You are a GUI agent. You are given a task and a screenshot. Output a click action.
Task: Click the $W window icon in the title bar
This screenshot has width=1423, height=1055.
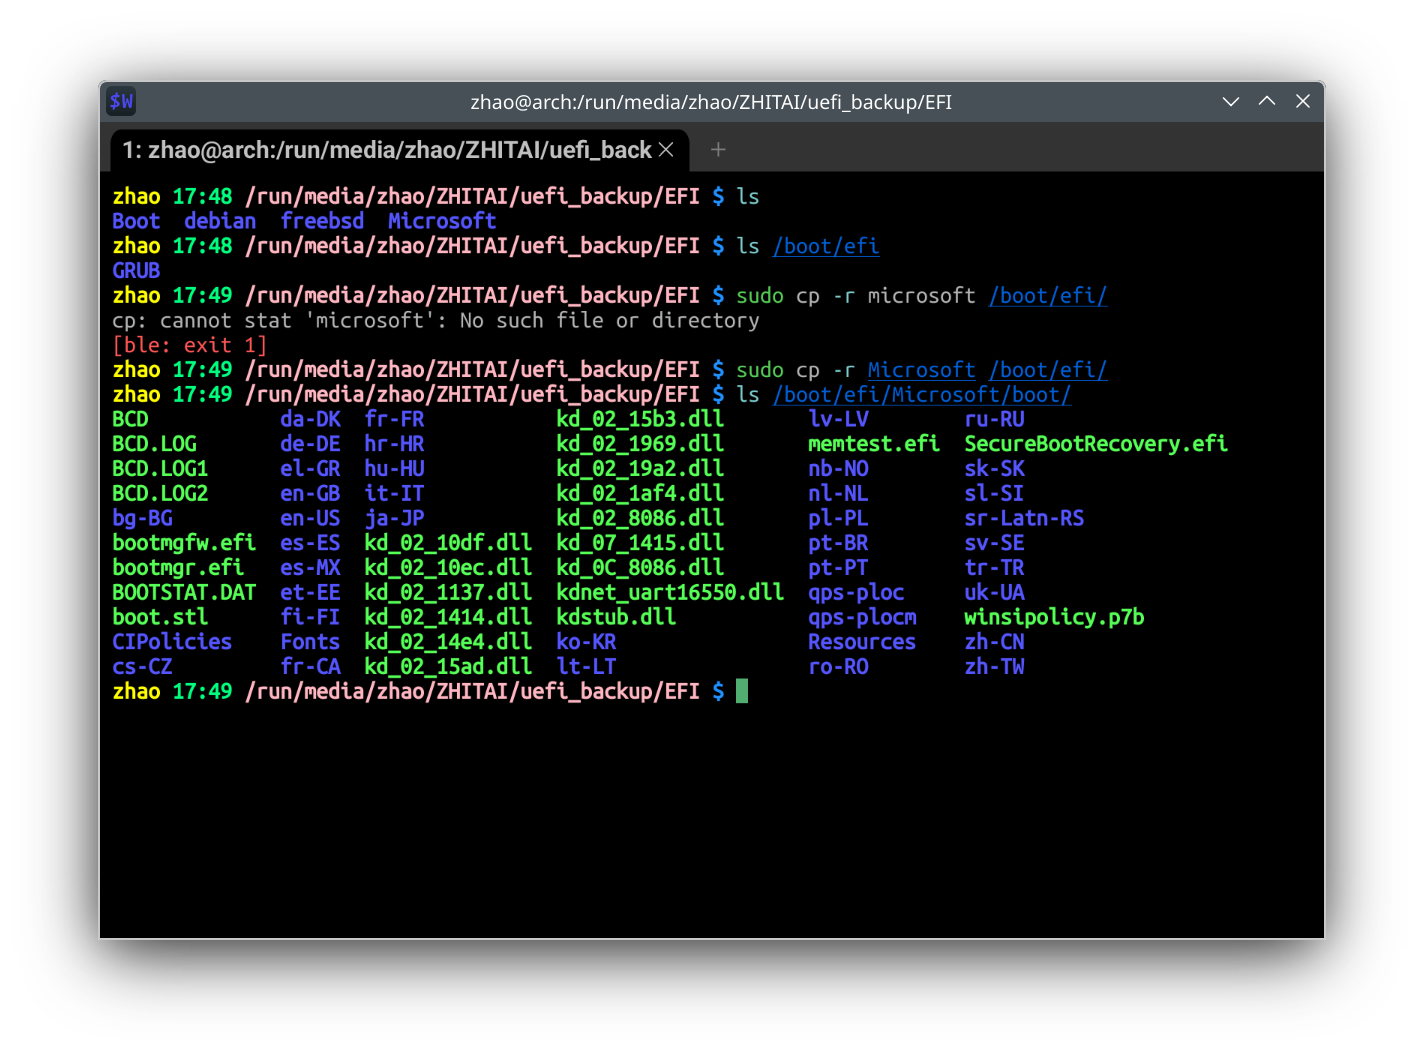tap(121, 101)
